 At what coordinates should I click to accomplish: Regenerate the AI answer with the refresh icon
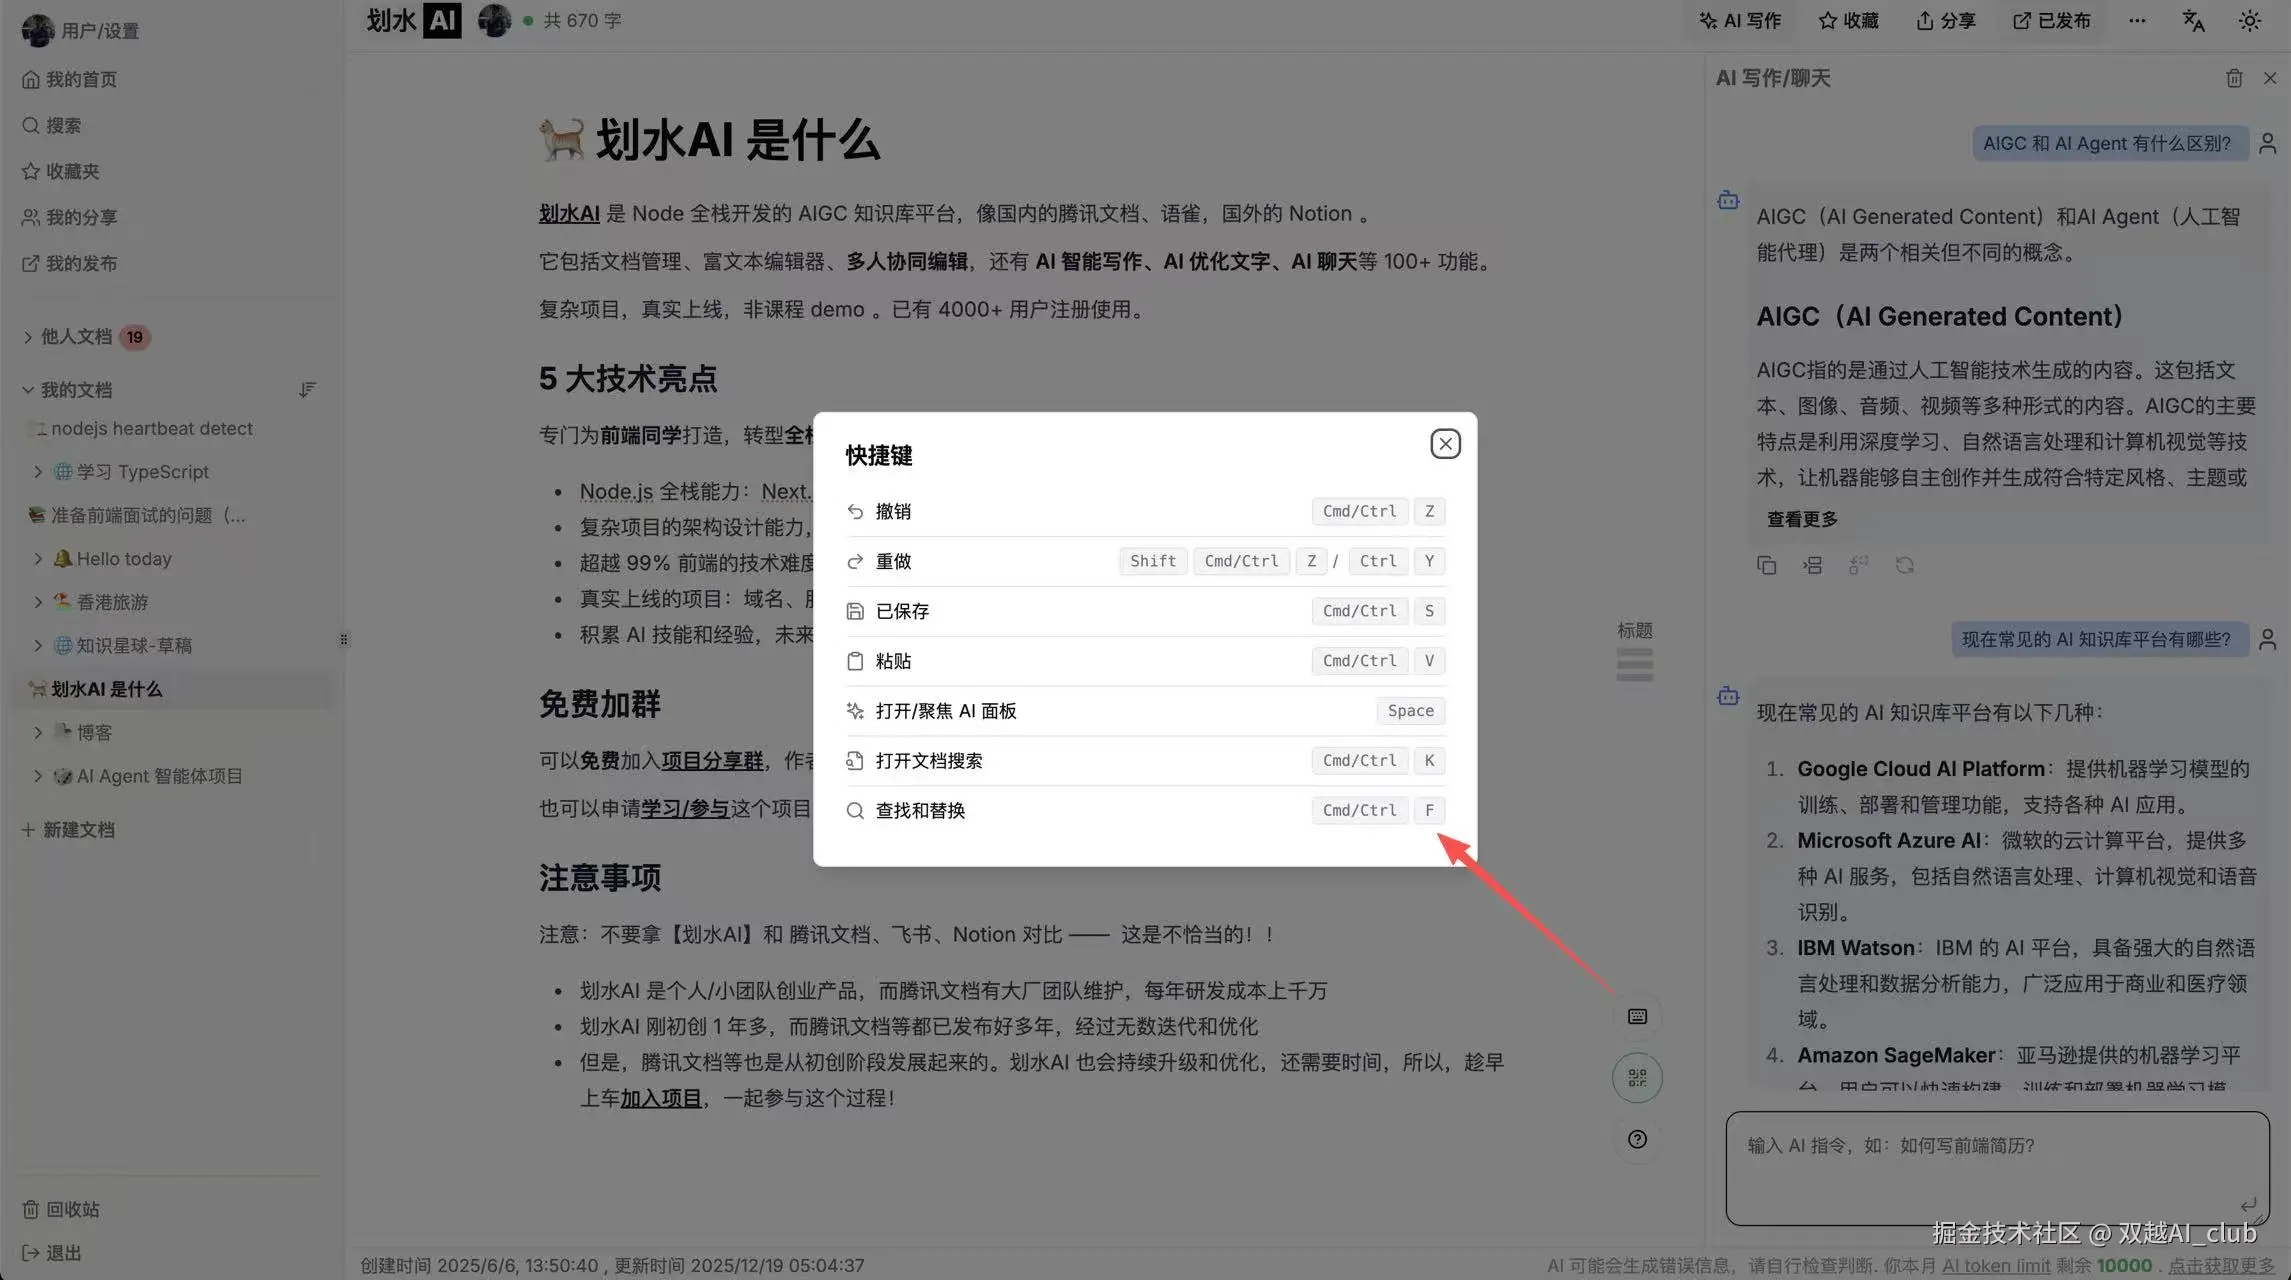point(1905,565)
